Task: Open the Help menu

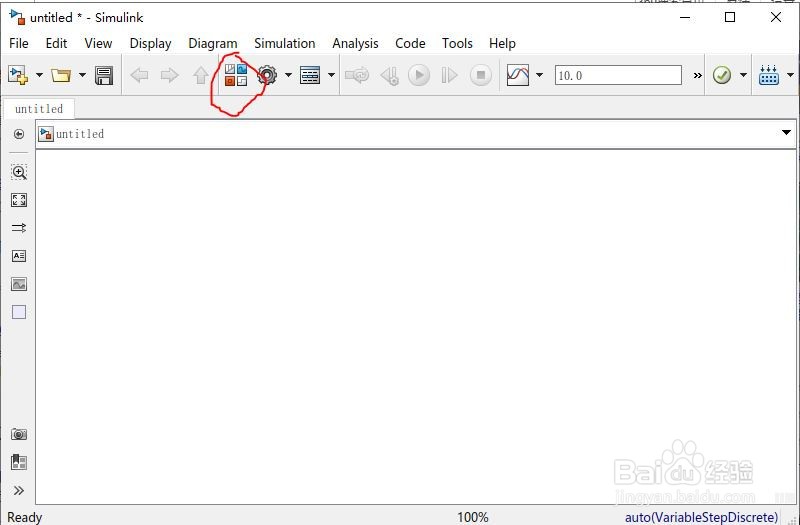Action: [x=502, y=43]
